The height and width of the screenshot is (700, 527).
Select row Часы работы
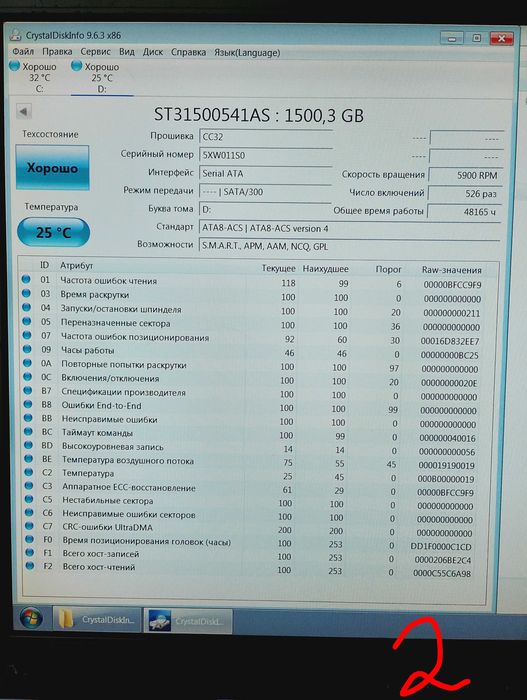point(251,352)
